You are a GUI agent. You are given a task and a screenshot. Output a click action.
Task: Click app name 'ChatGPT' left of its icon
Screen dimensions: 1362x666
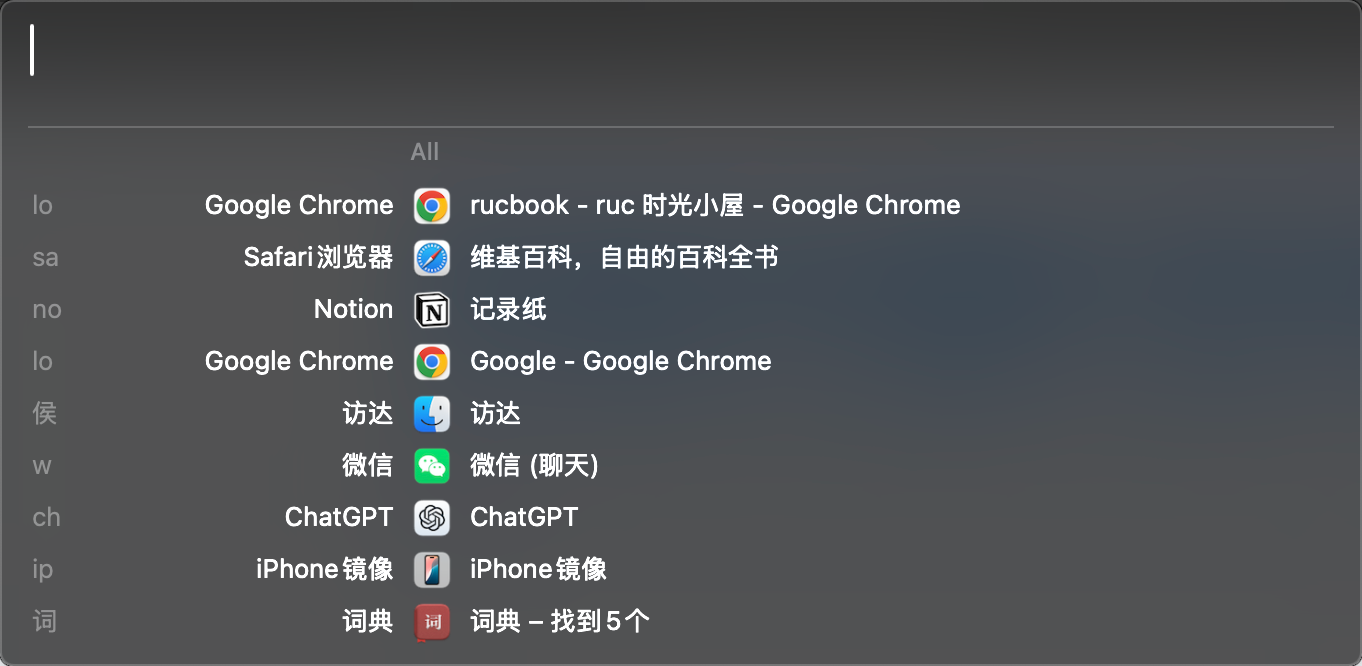pos(339,518)
